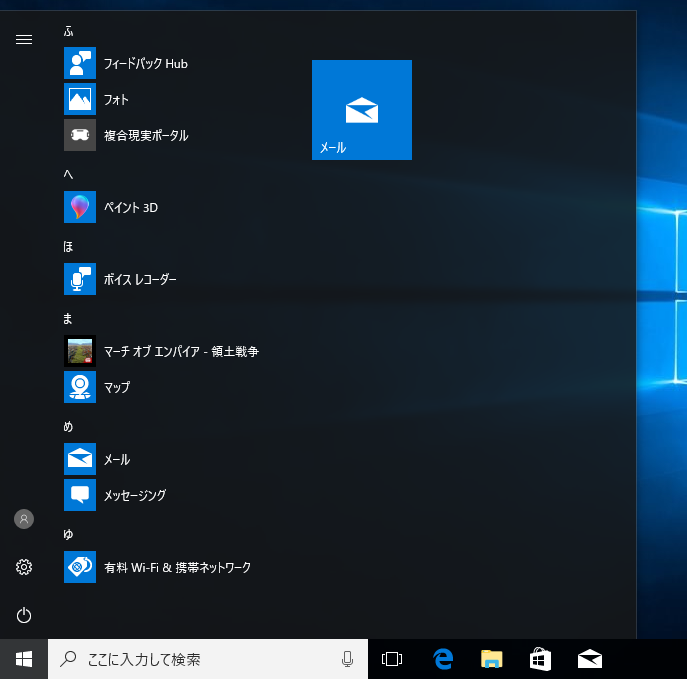Click the め section letter header
Image resolution: width=687 pixels, height=679 pixels.
68,426
